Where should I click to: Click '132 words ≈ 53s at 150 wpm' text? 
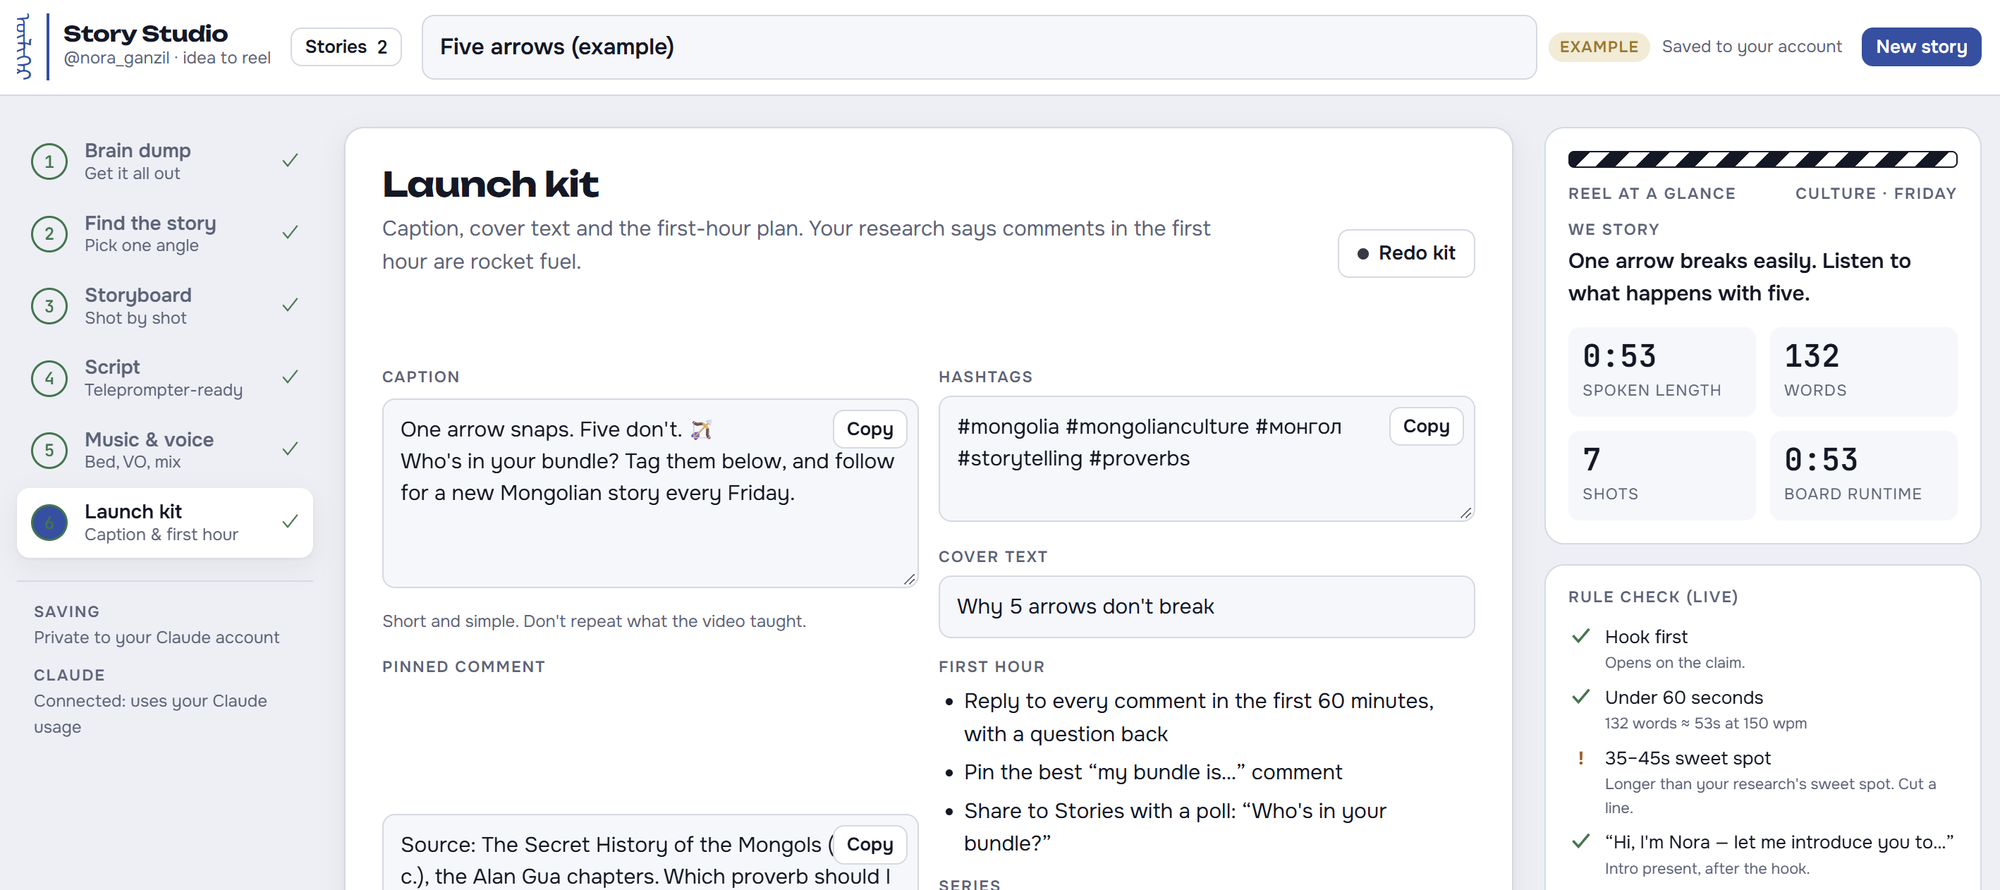(x=1706, y=723)
